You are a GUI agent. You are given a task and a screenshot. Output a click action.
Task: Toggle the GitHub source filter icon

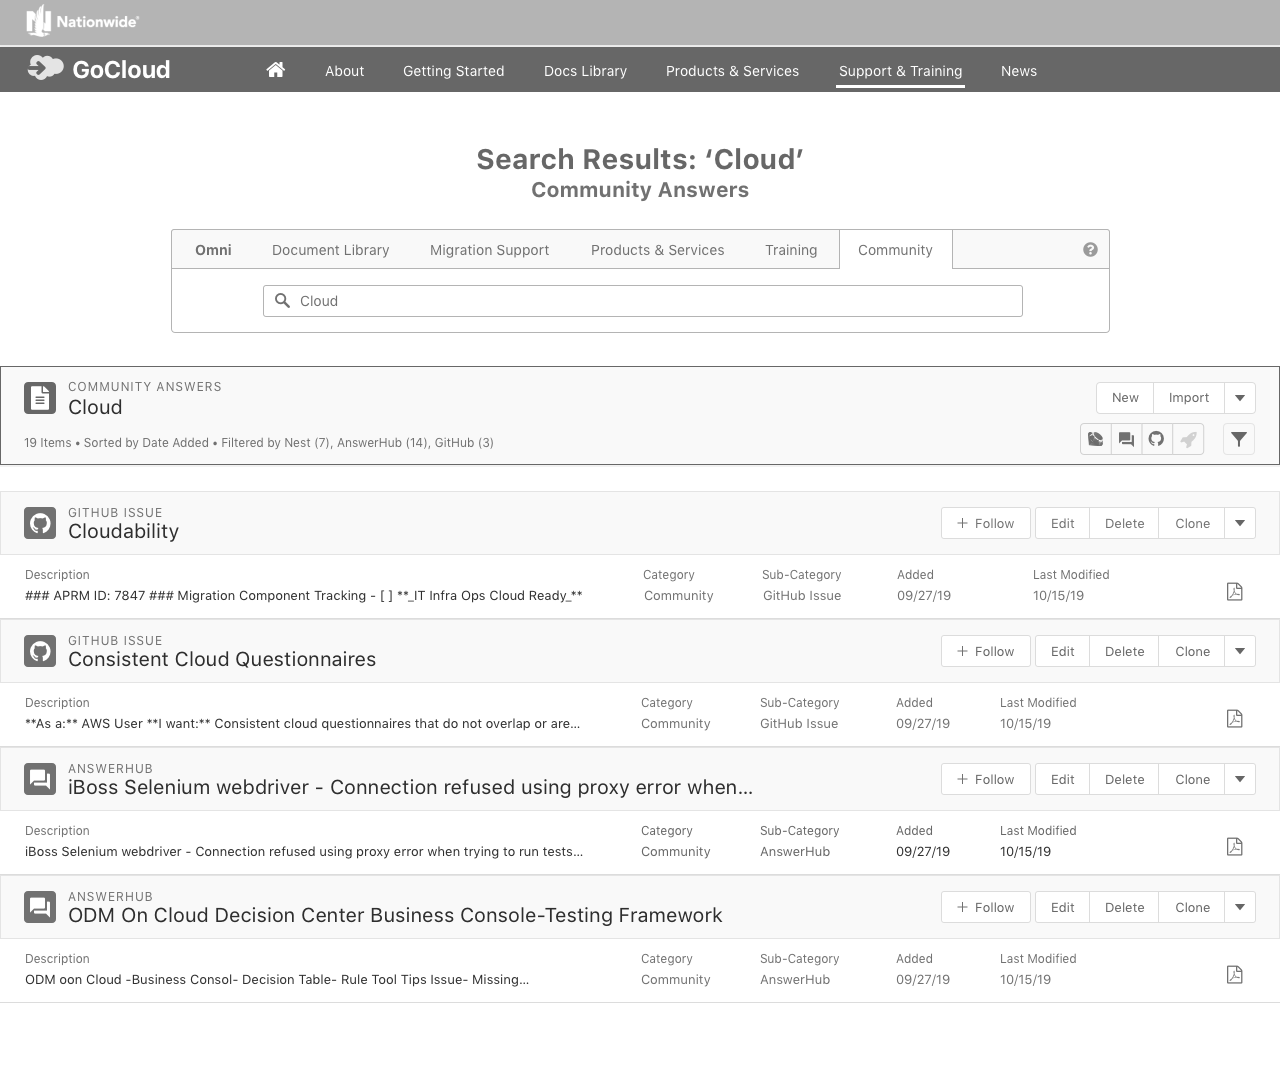[1156, 439]
